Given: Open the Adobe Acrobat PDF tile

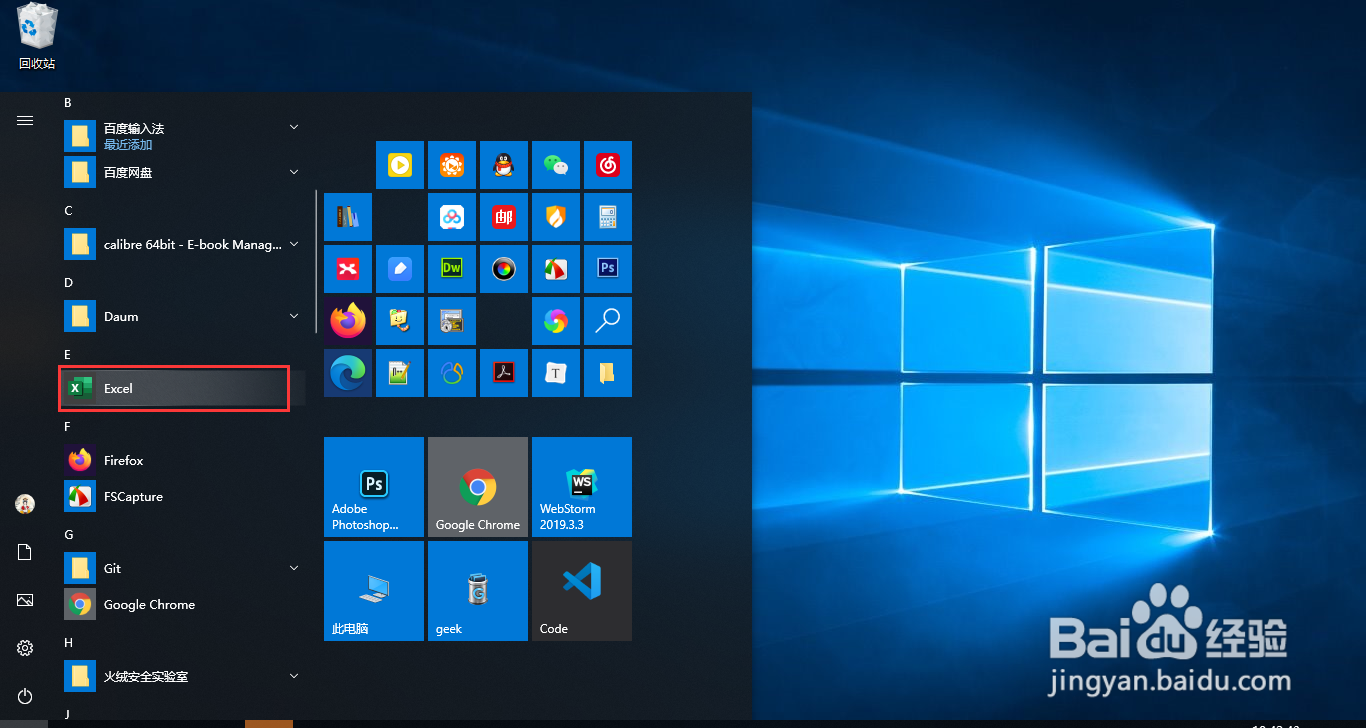Looking at the screenshot, I should tap(504, 373).
